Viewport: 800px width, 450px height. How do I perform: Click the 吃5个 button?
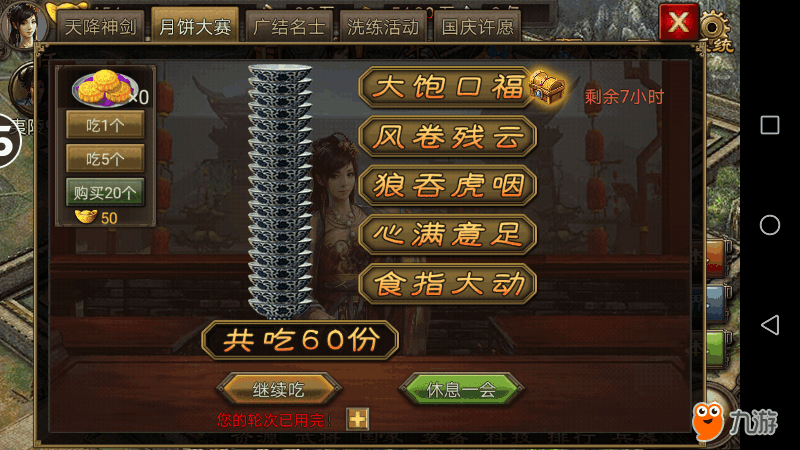(x=105, y=159)
